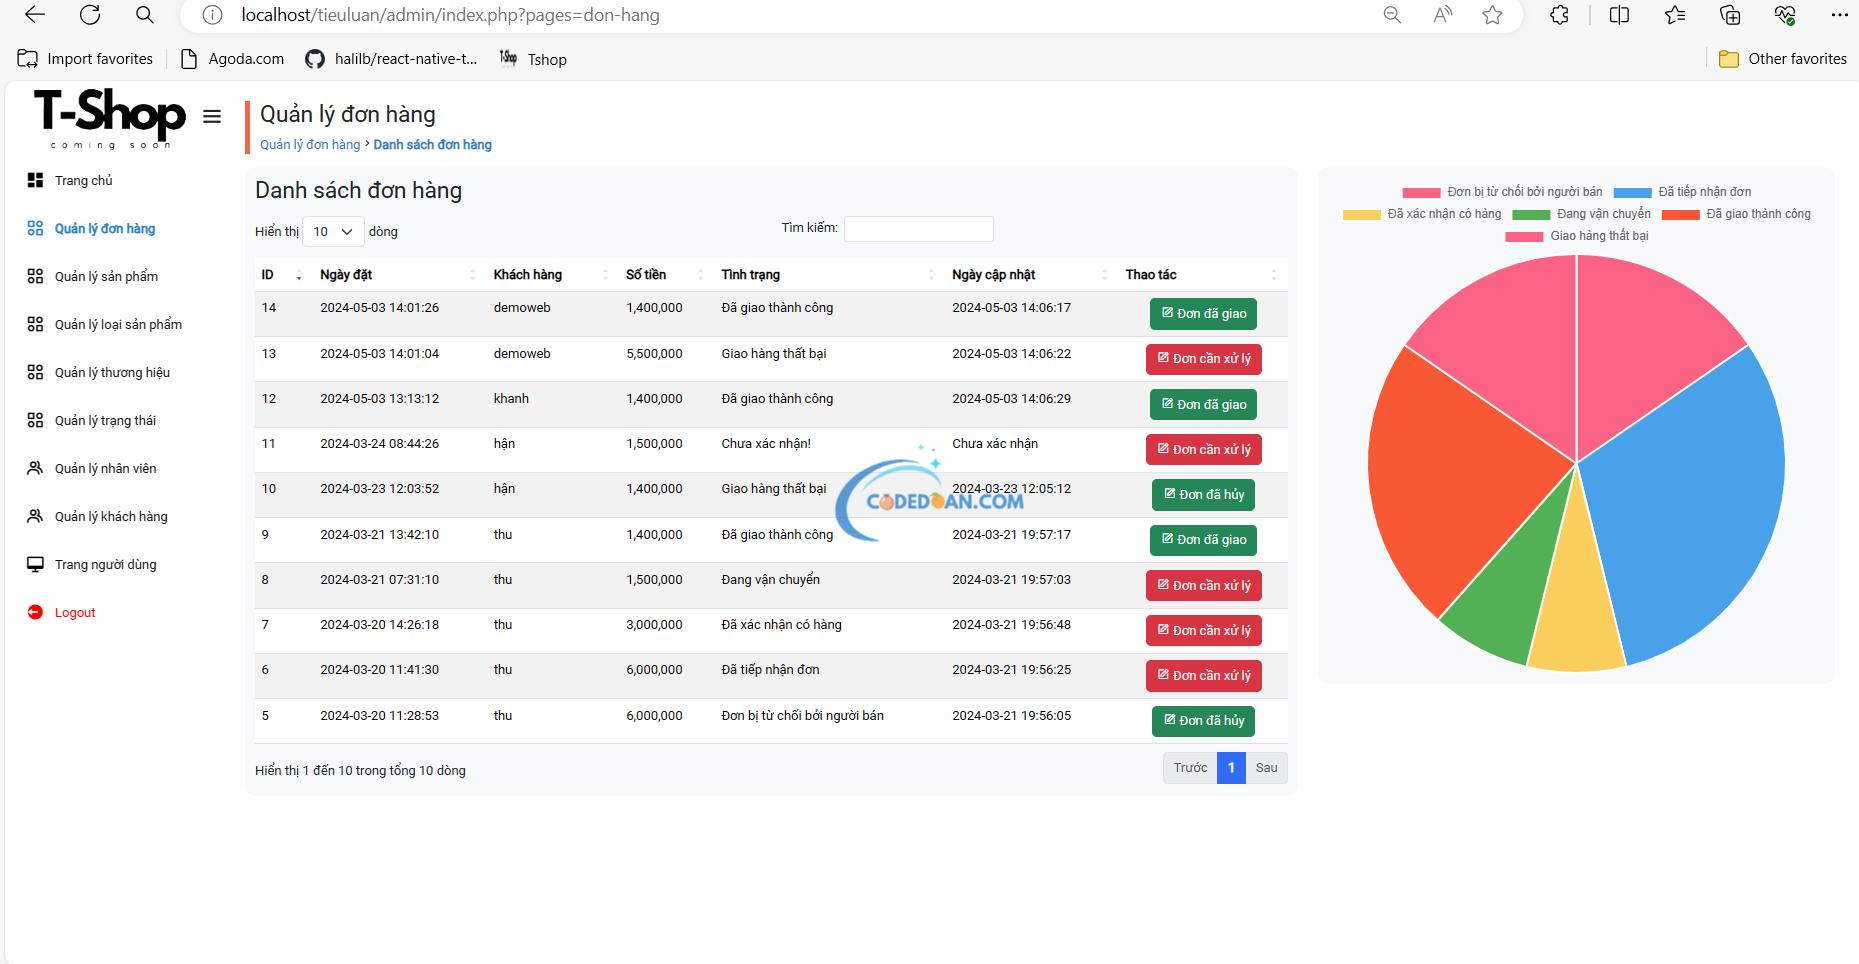The image size is (1859, 964).
Task: Click the T-Shop logo
Action: coord(110,119)
